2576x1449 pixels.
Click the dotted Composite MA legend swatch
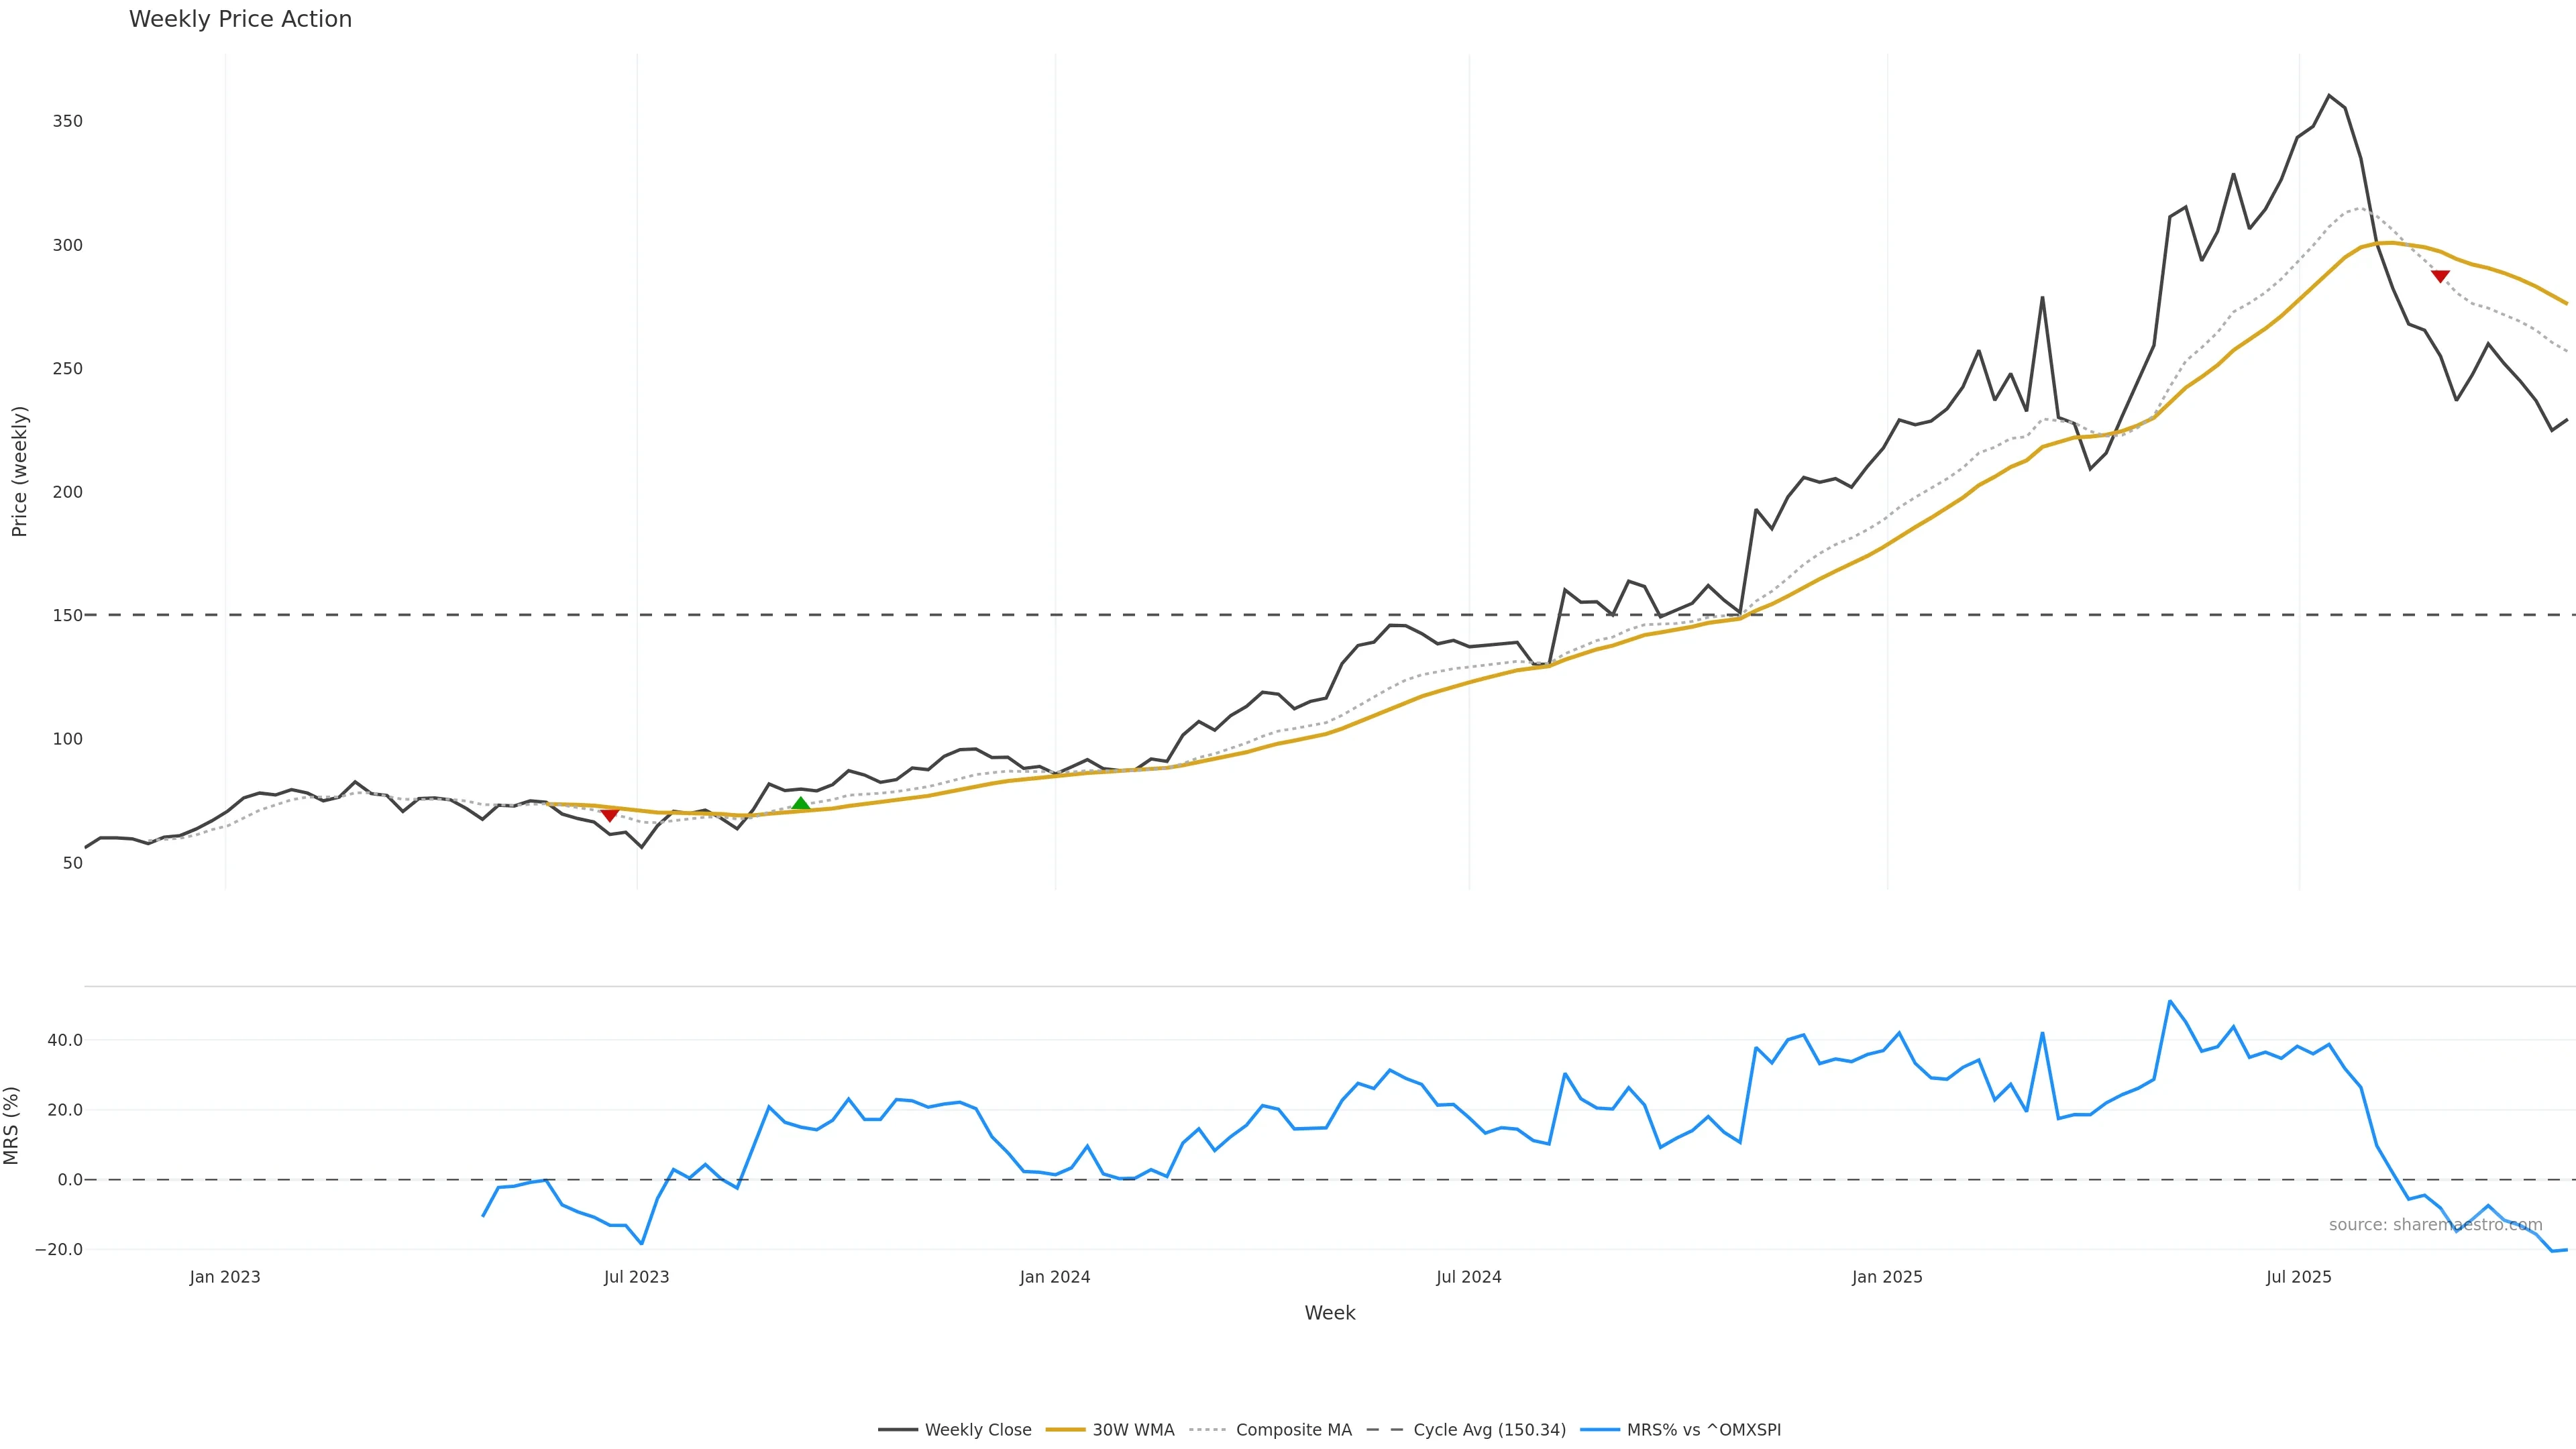1208,1430
